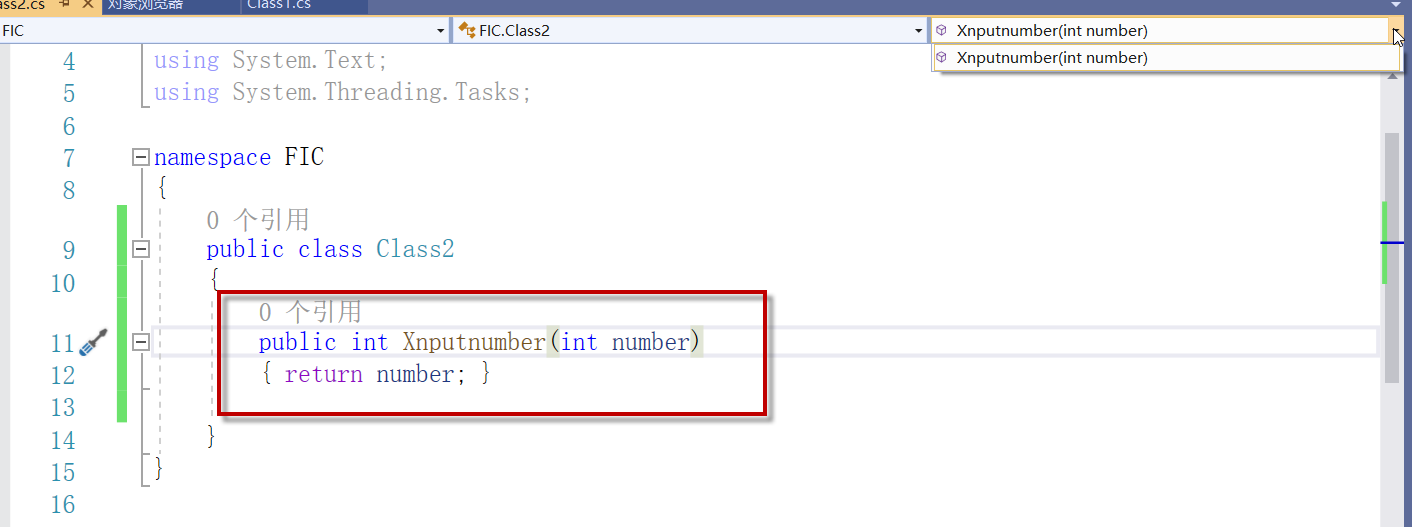Click the '0 个引用' link above Class2
The width and height of the screenshot is (1412, 527).
pyautogui.click(x=257, y=220)
